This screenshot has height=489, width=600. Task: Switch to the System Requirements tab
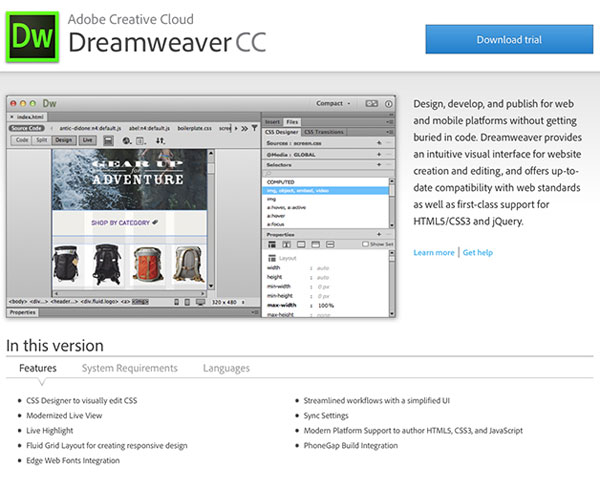(129, 368)
